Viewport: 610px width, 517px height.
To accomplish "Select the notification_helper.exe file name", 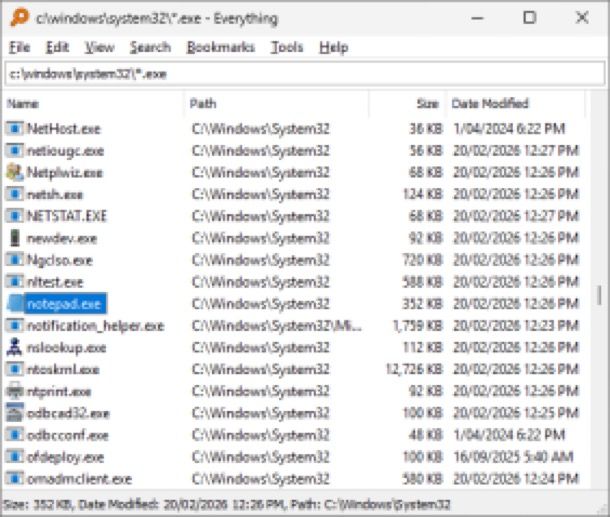I will click(x=96, y=326).
